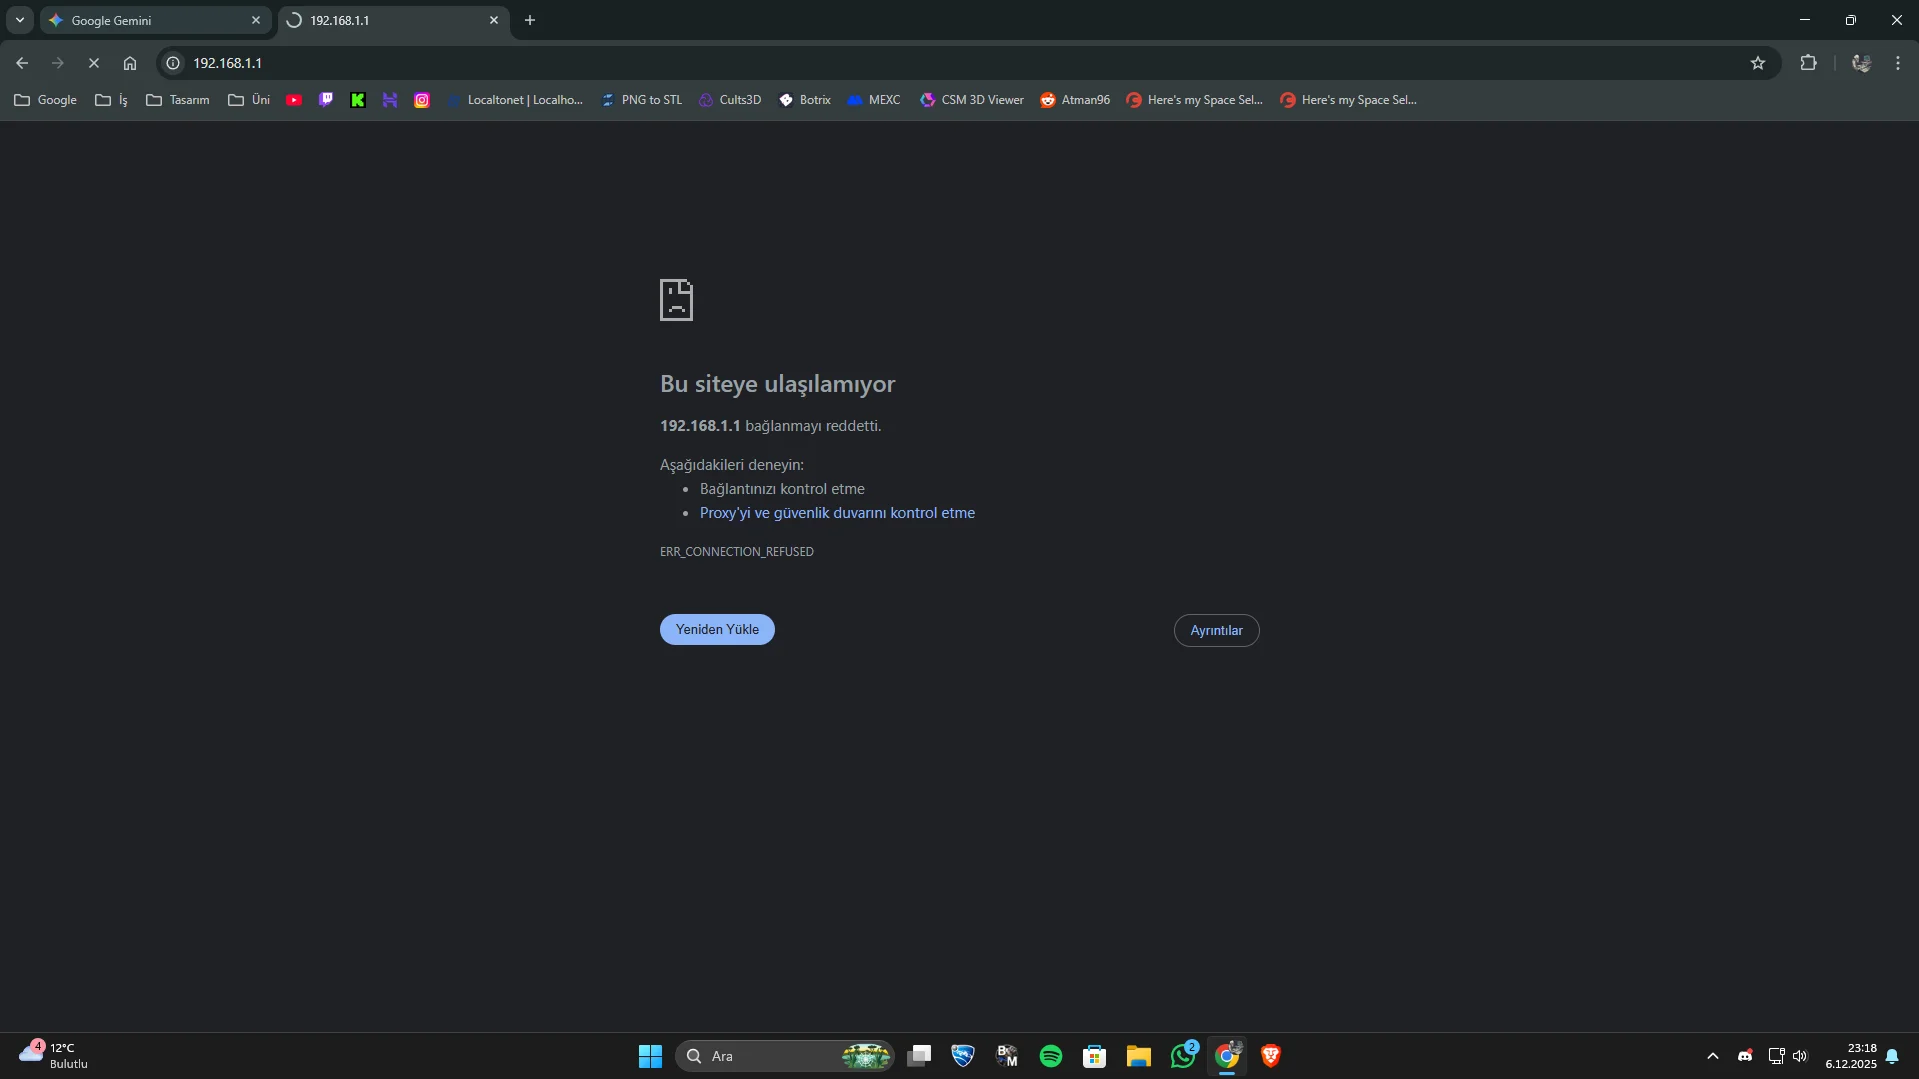View site information icon in address bar
This screenshot has width=1919, height=1079.
173,63
